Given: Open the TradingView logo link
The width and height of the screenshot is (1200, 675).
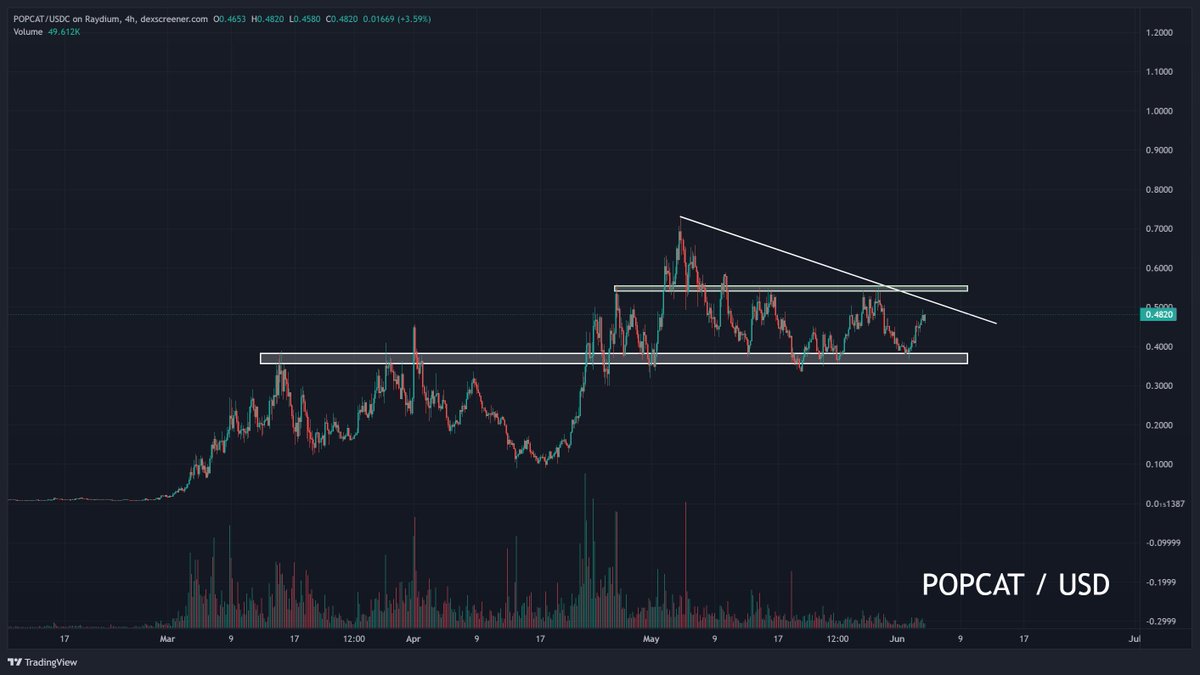Looking at the screenshot, I should 42,662.
